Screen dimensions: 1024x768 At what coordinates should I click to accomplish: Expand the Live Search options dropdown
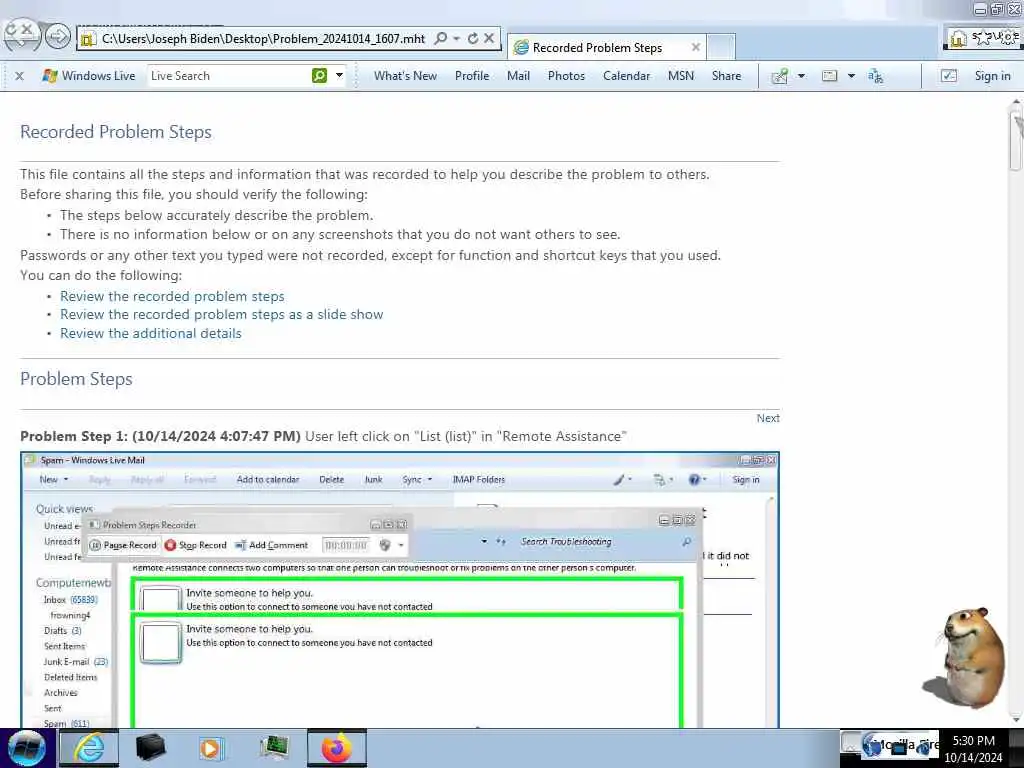coord(340,76)
